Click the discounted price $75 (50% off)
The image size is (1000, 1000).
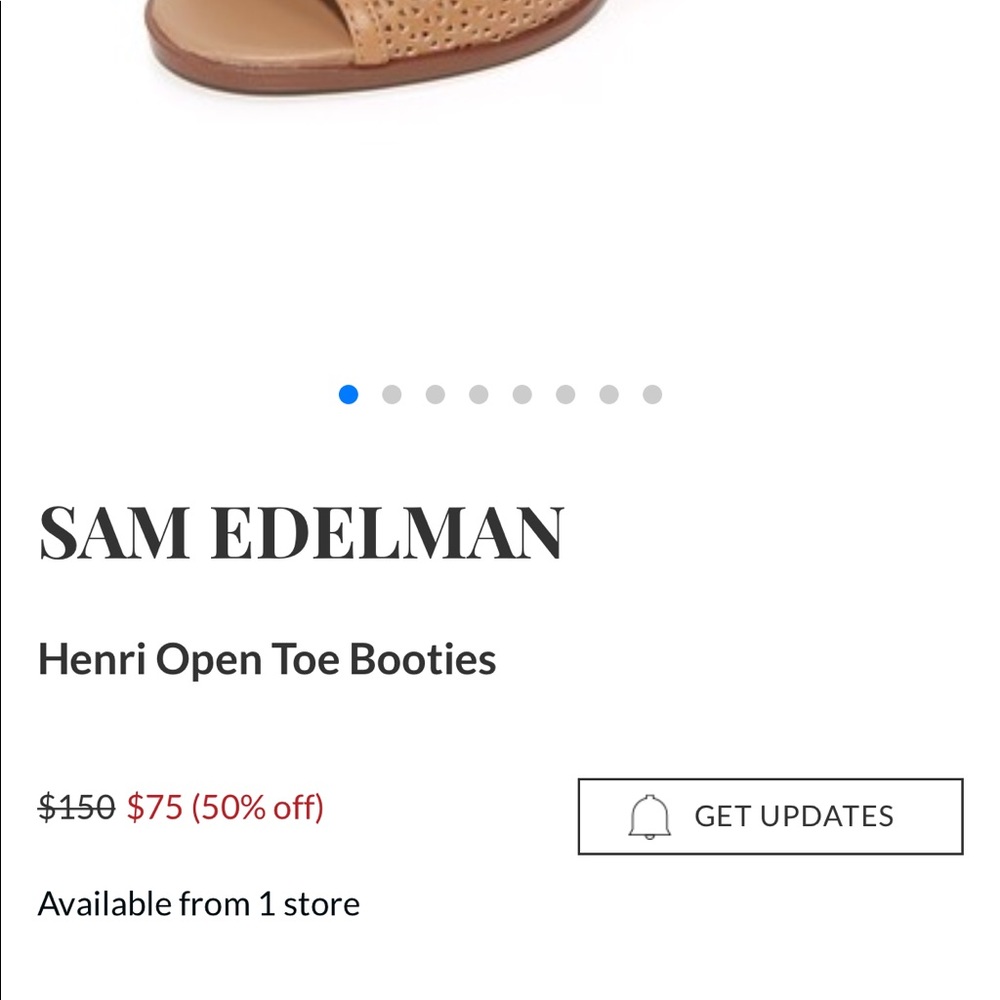click(x=225, y=806)
